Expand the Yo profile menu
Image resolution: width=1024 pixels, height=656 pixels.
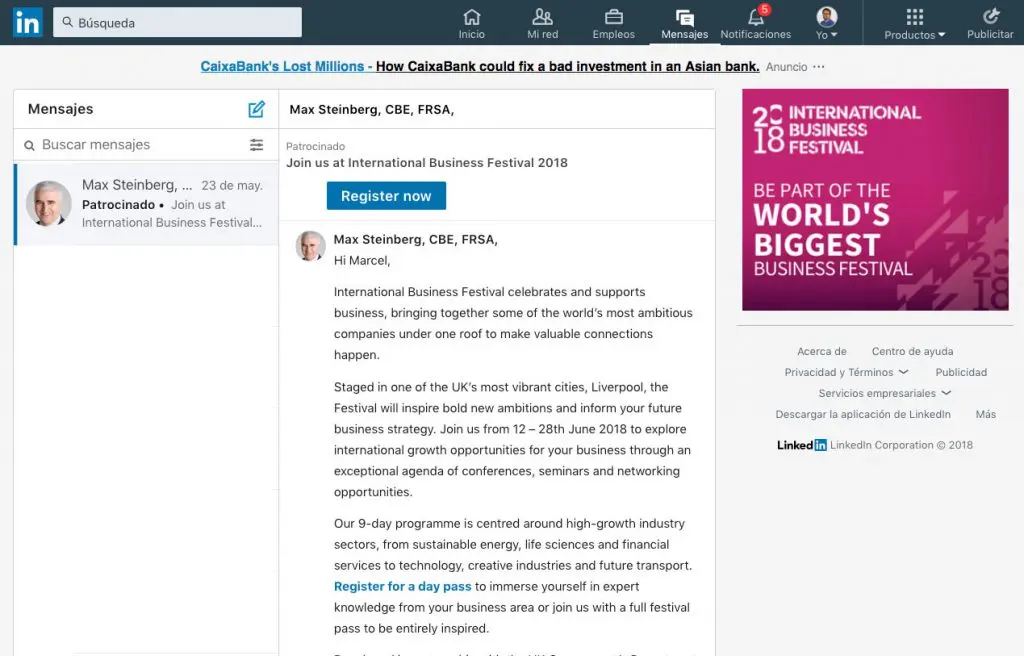(827, 24)
